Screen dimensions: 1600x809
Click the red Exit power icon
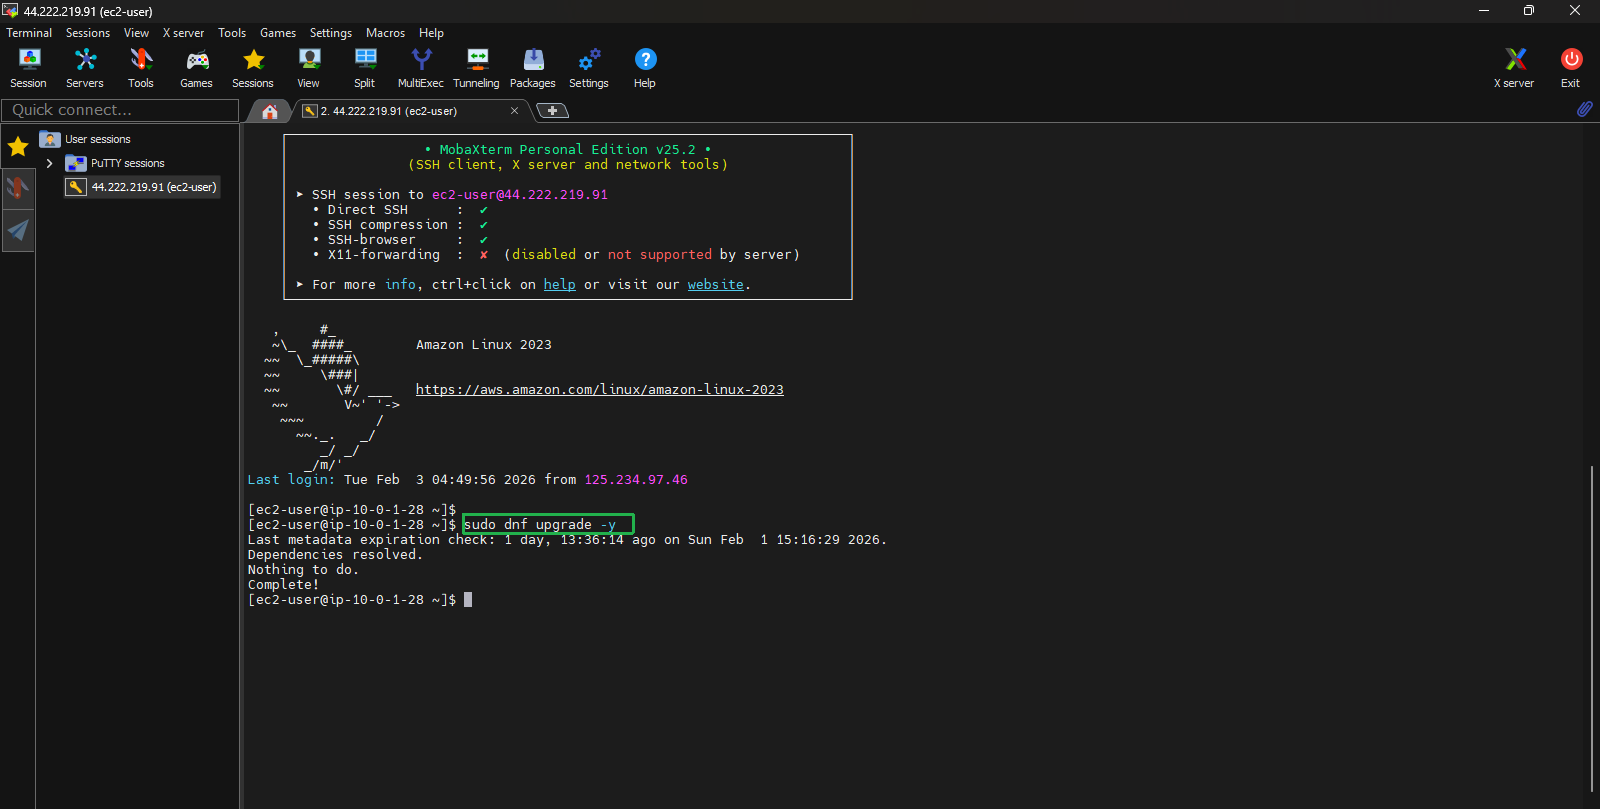pos(1571,68)
